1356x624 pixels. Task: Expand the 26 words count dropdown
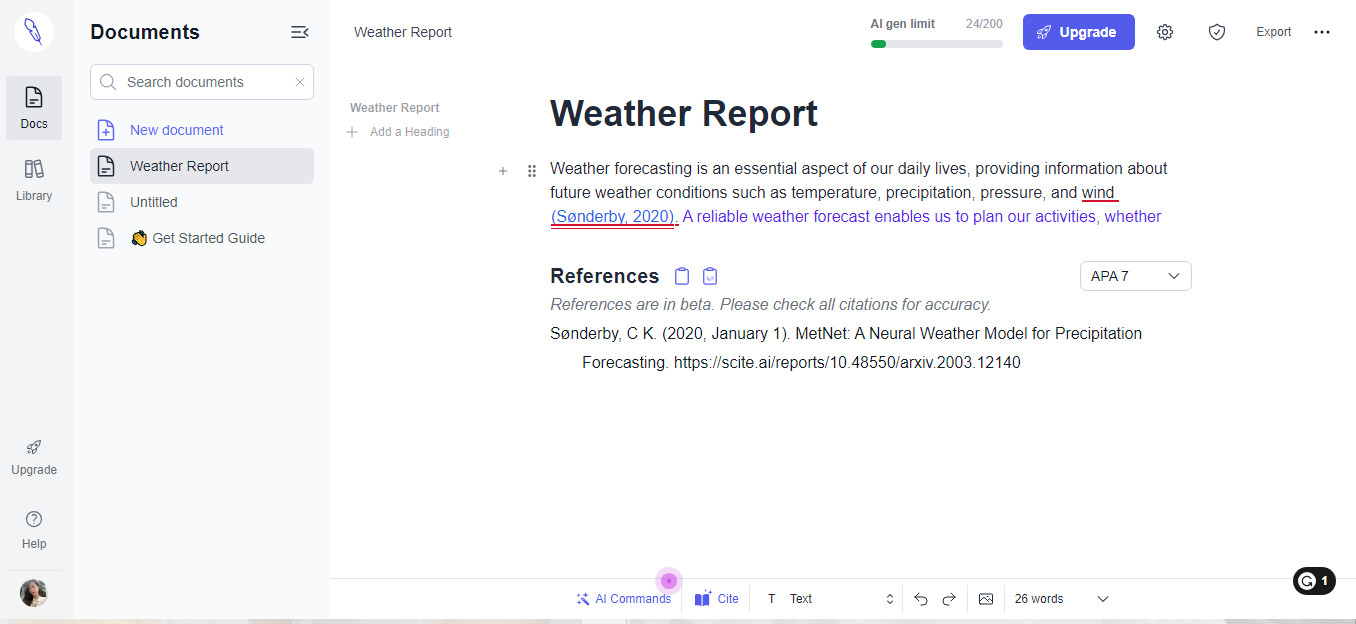point(1061,599)
